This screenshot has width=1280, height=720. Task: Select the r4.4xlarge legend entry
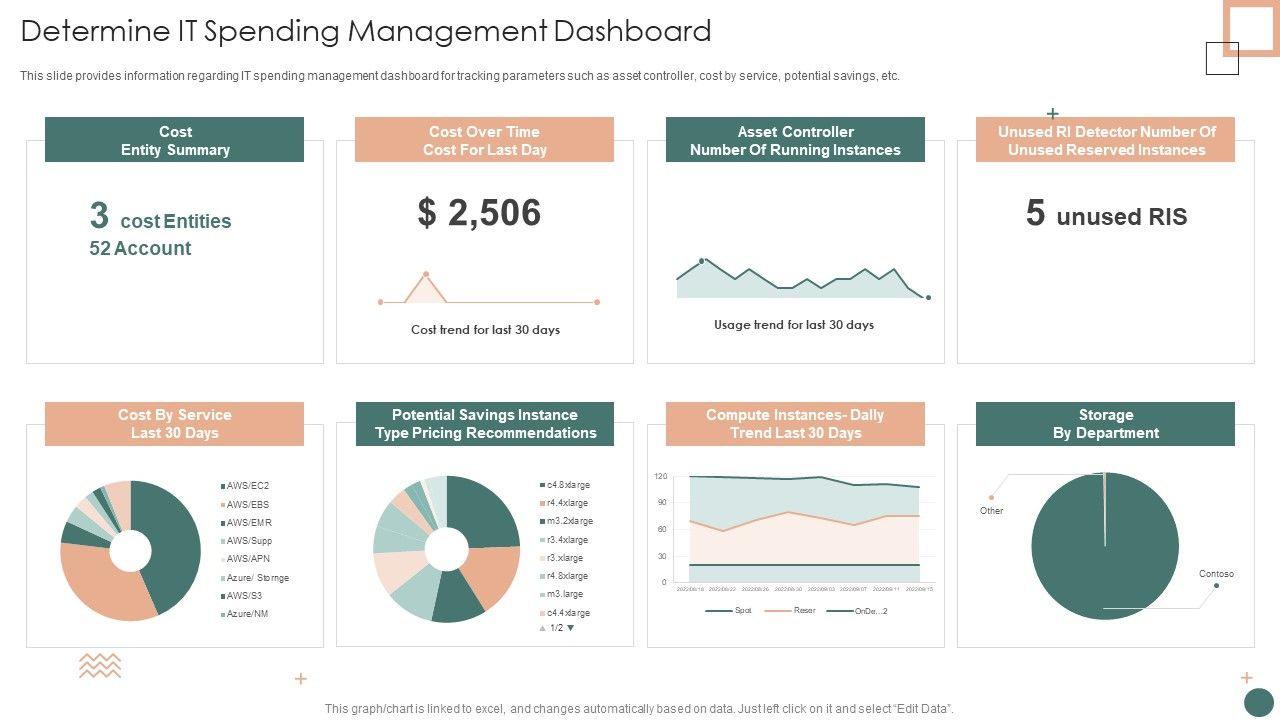pyautogui.click(x=564, y=503)
